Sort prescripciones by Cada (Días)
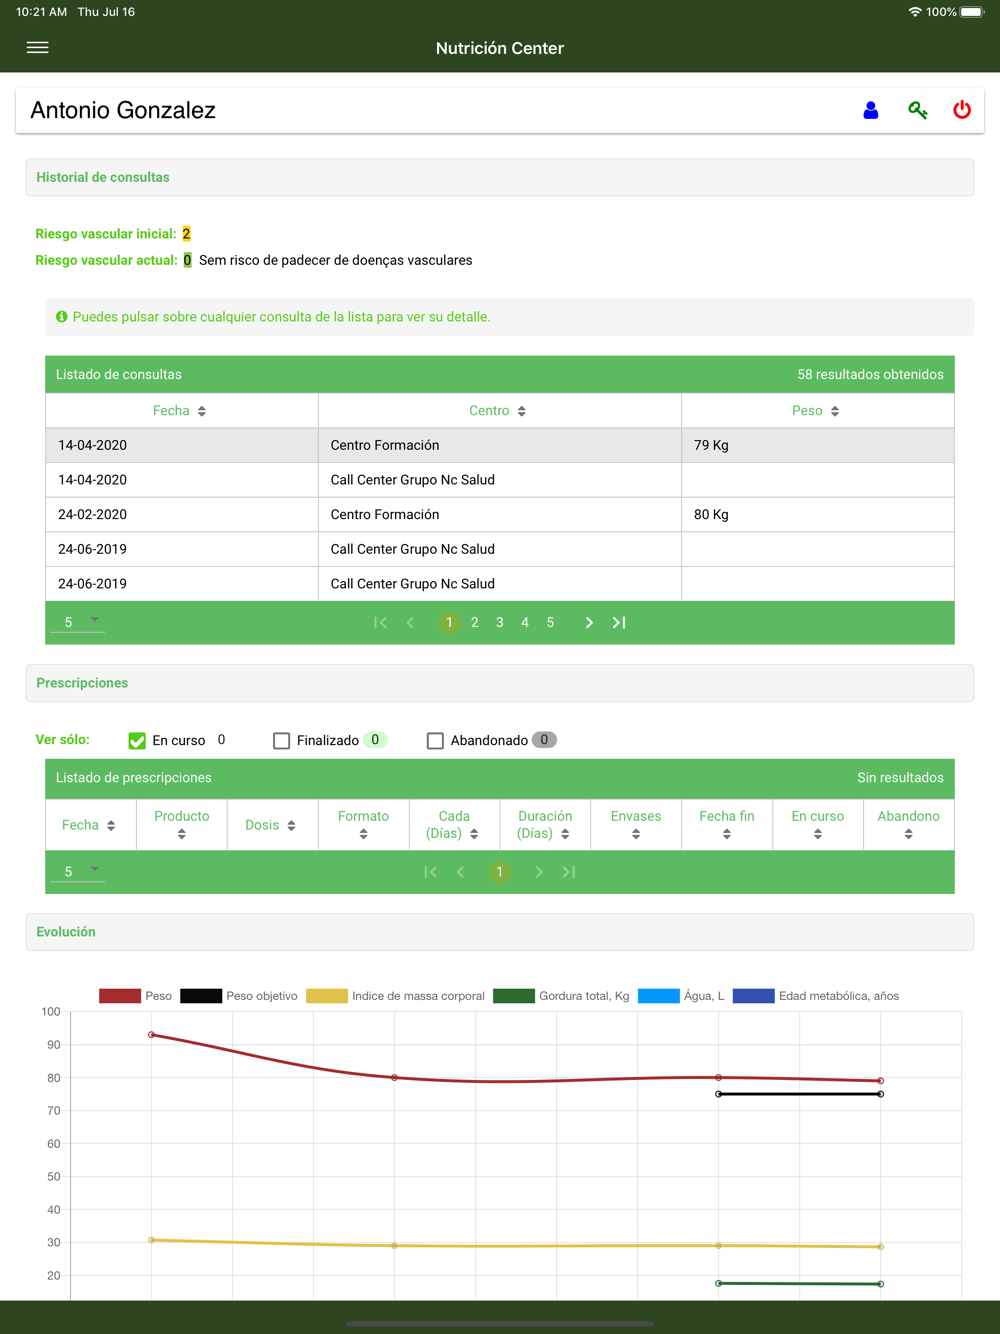This screenshot has height=1334, width=1000. (454, 825)
